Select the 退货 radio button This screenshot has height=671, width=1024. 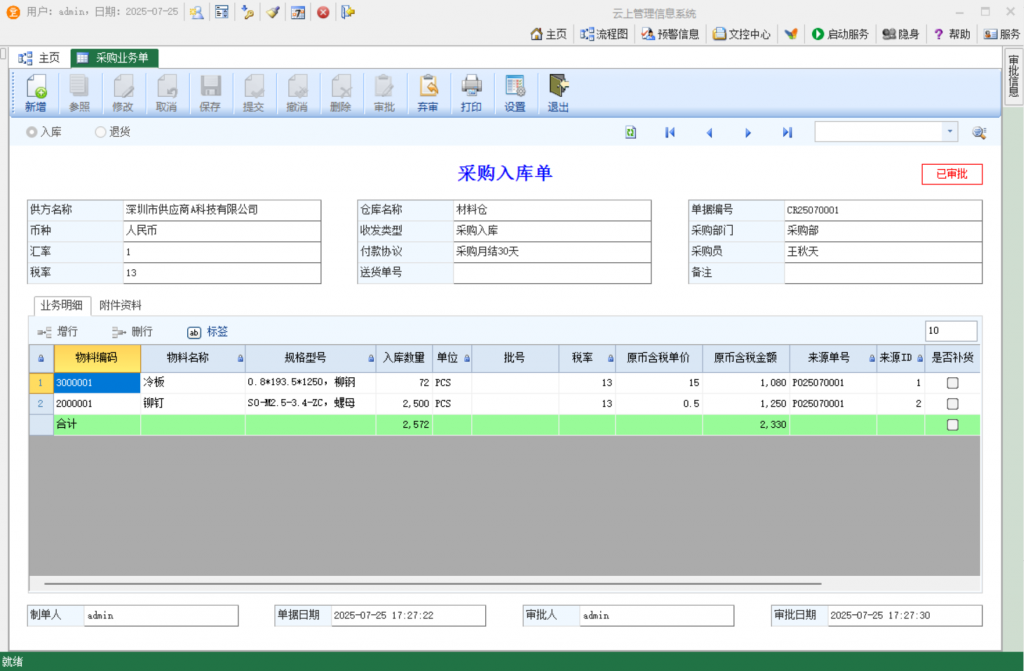[x=100, y=132]
